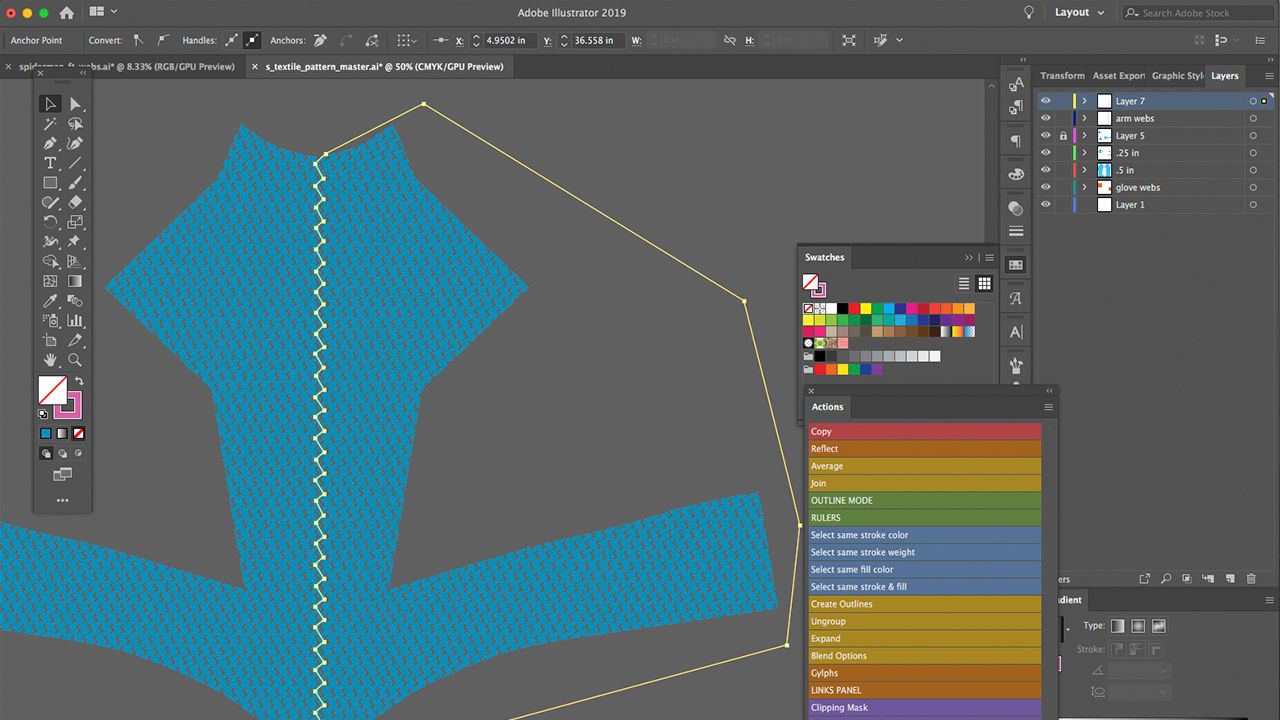Viewport: 1280px width, 720px height.
Task: Run the OUTLINE MODE action
Action: pos(925,501)
